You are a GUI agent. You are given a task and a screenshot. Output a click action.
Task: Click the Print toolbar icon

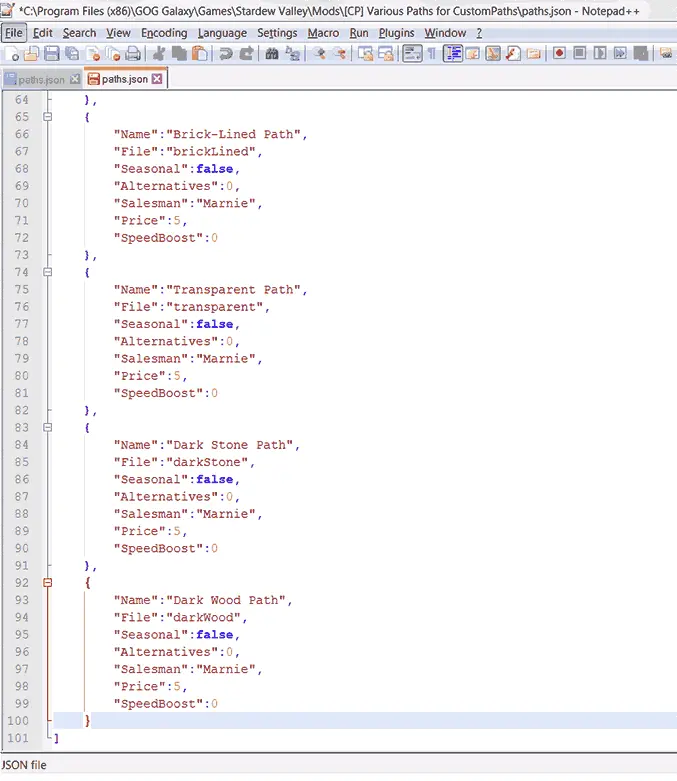tap(133, 53)
